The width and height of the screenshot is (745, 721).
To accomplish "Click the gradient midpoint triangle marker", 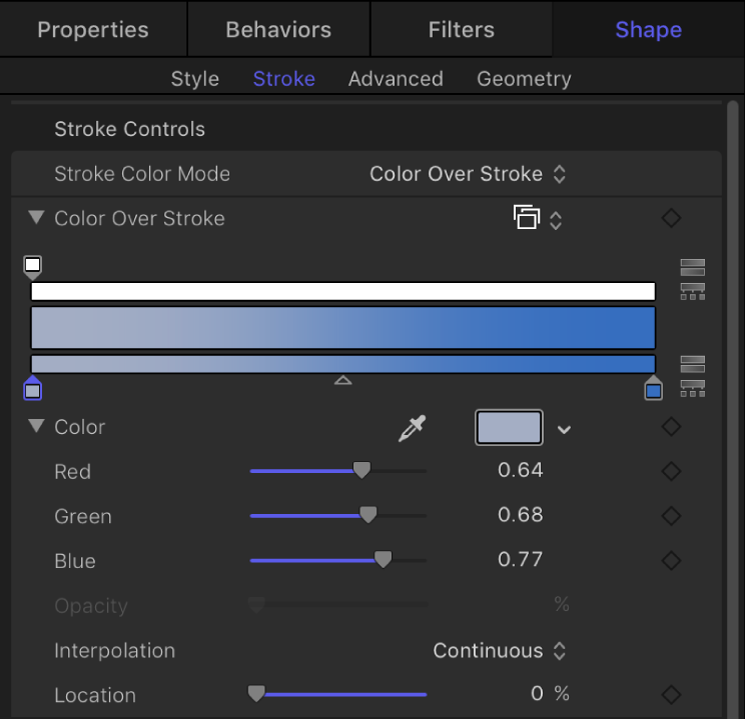I will [x=343, y=380].
